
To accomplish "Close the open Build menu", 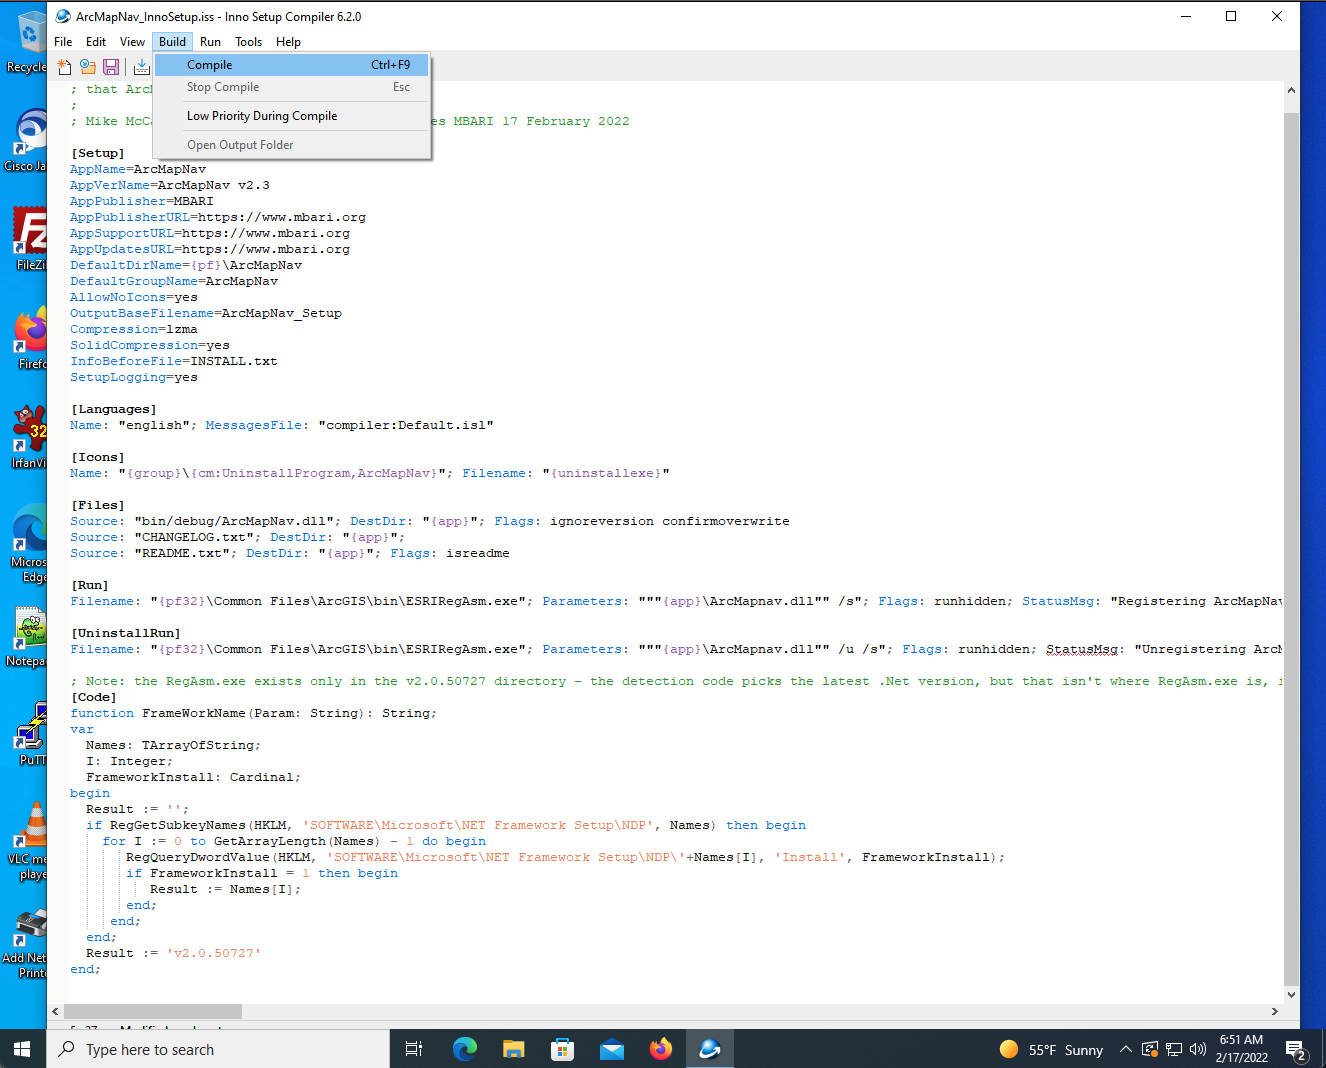I will click(x=172, y=42).
